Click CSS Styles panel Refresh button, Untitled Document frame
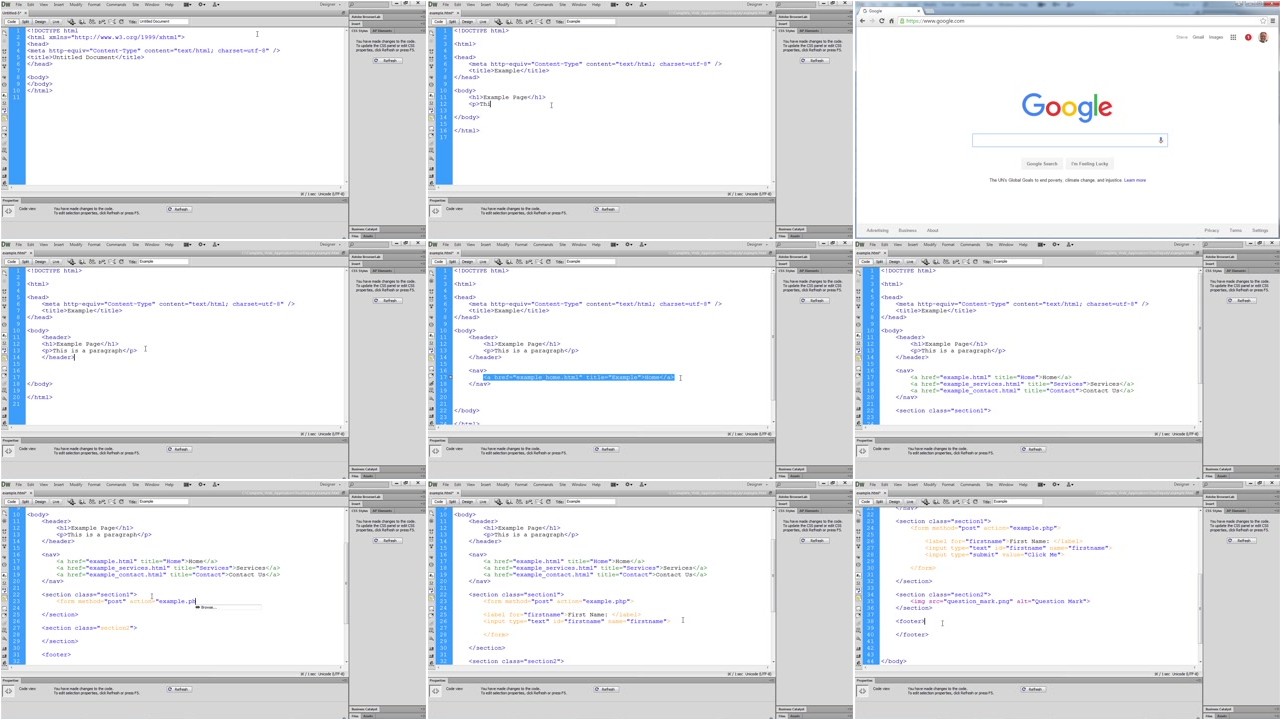1281x720 pixels. point(388,60)
